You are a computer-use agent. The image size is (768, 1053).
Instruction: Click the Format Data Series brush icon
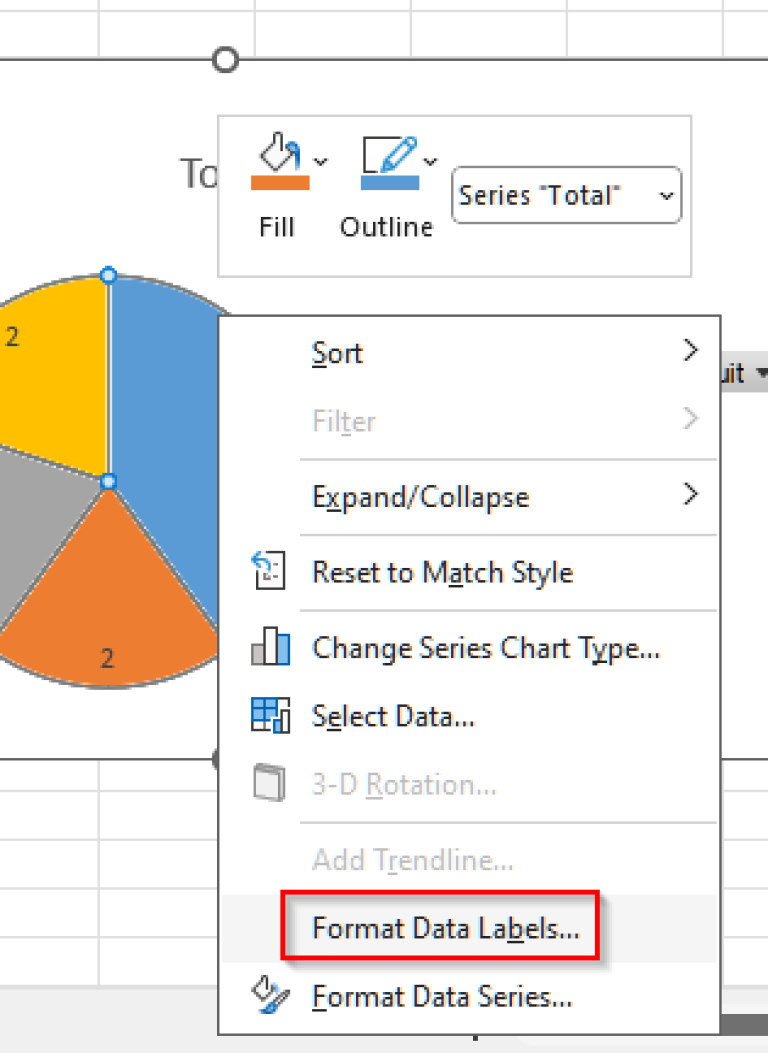[270, 995]
